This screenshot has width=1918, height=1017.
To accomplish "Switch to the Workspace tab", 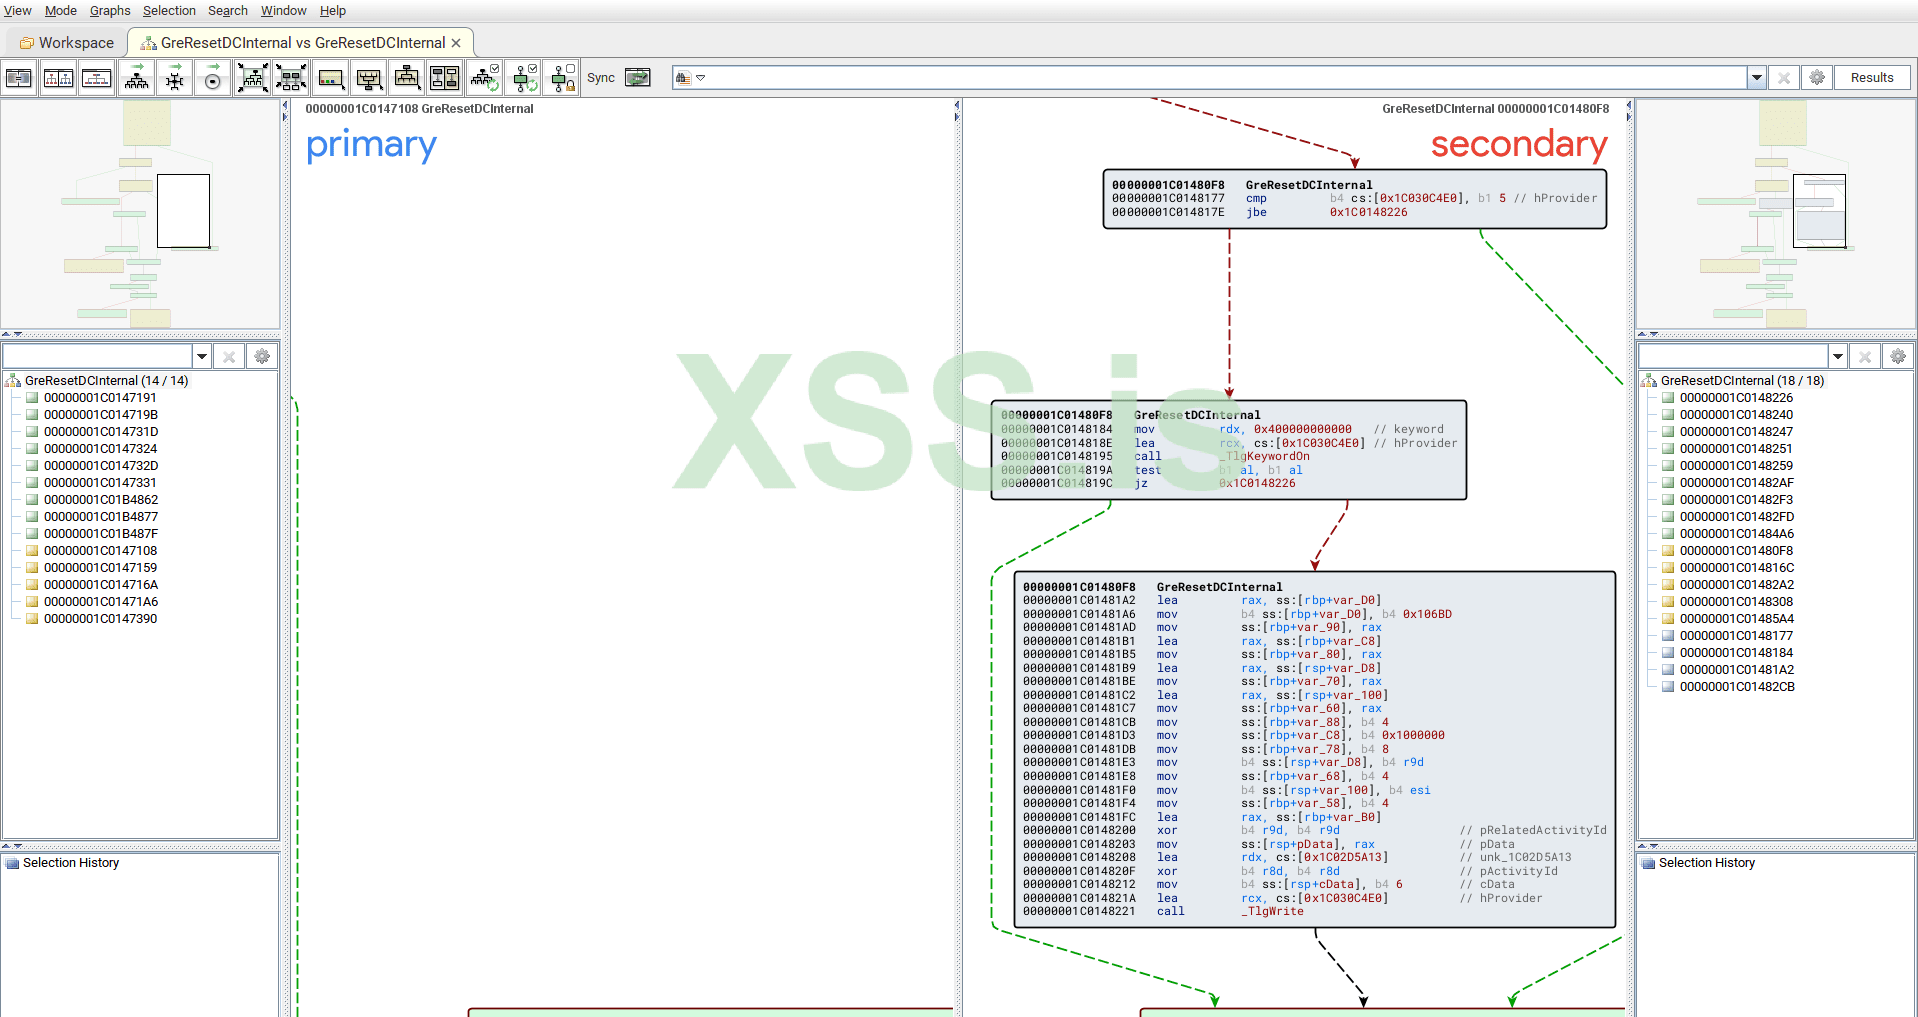I will (67, 43).
